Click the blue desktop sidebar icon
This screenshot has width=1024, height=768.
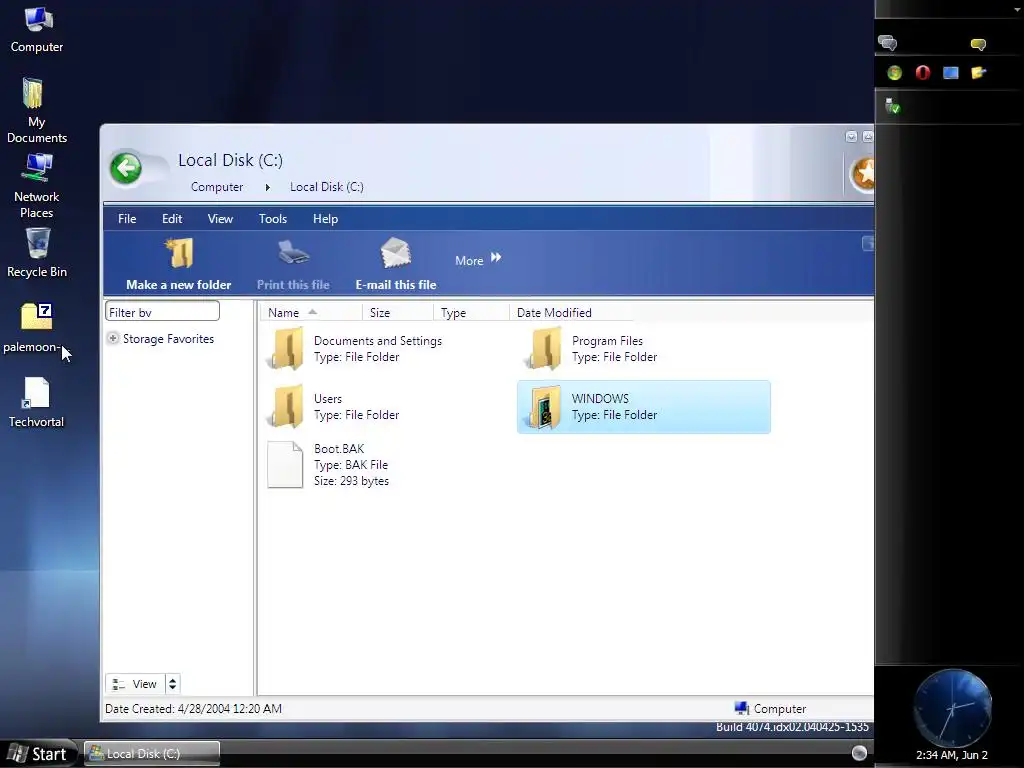950,72
